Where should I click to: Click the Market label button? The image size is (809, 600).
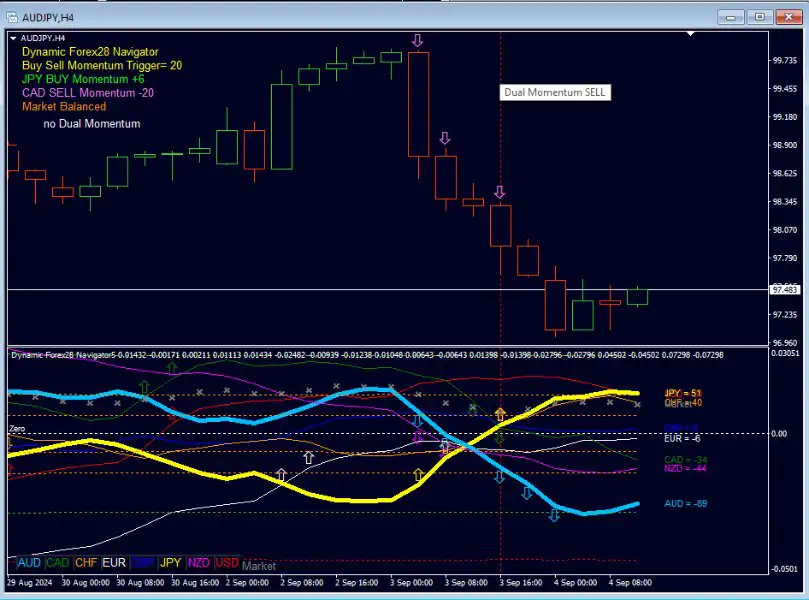(x=259, y=566)
